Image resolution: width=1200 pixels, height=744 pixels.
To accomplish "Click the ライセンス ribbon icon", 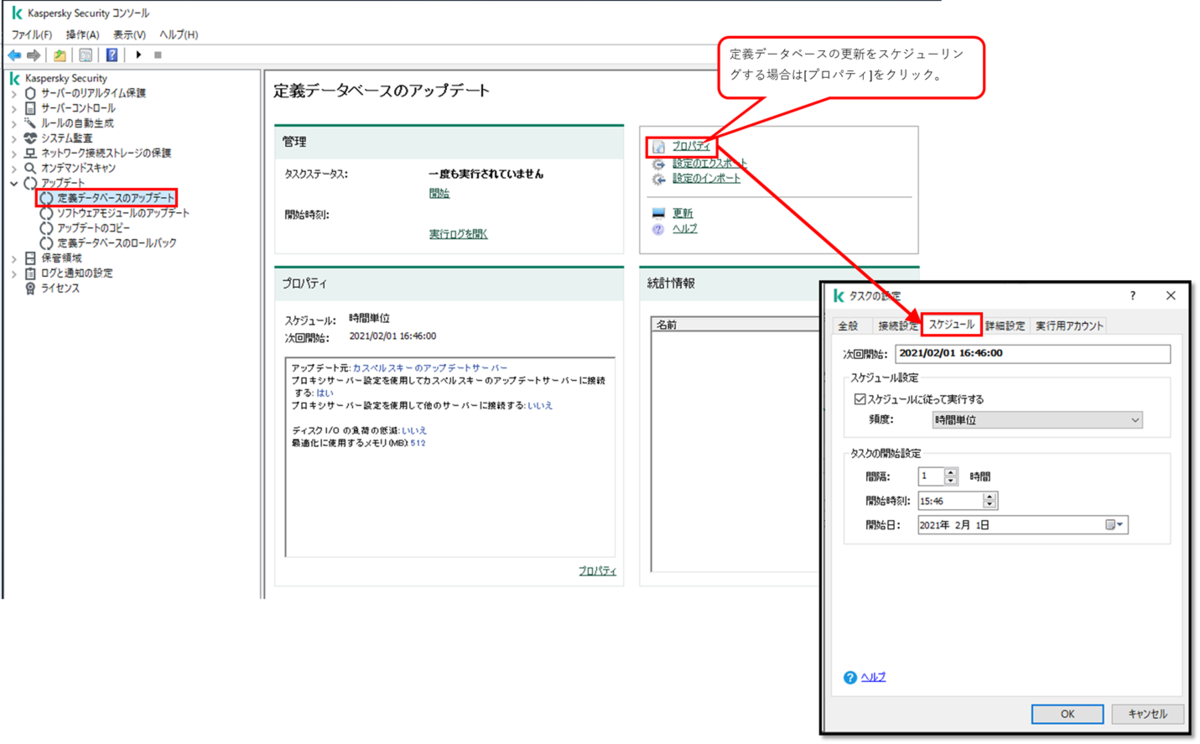I will pyautogui.click(x=30, y=288).
